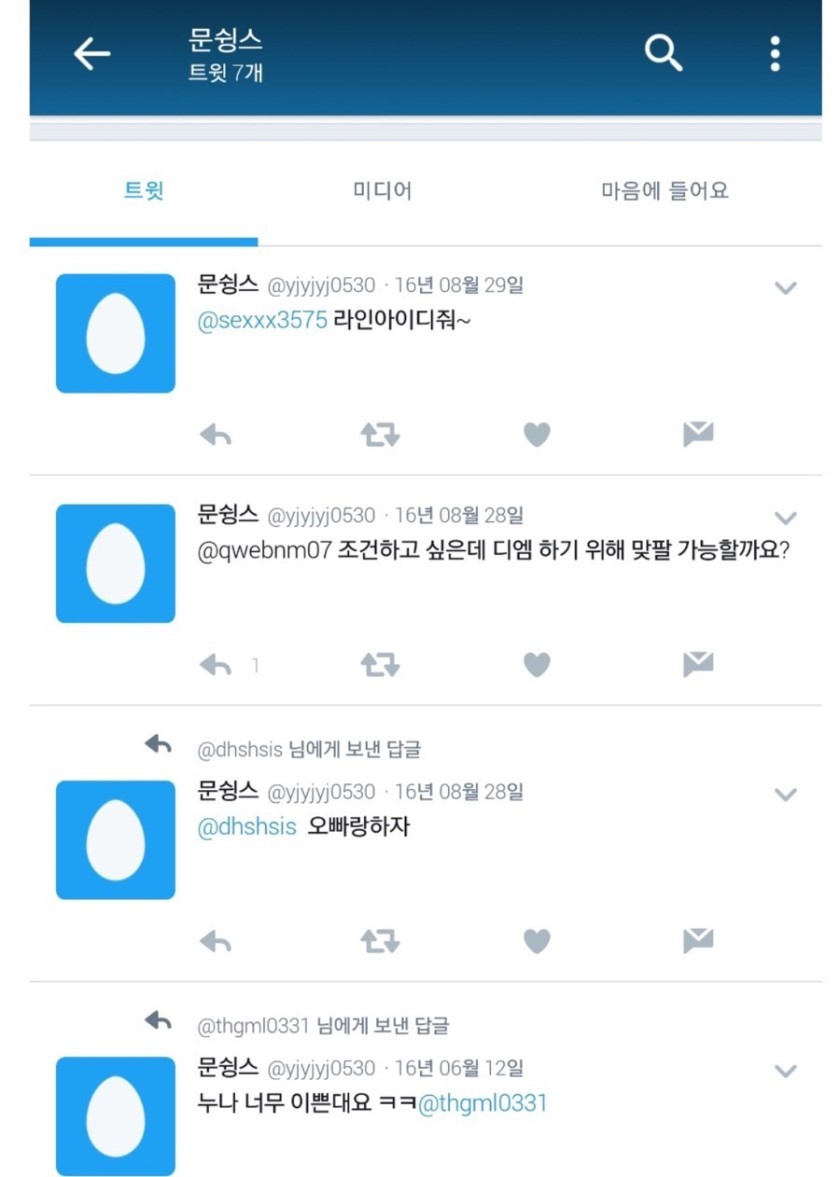Send the @qwebnm07 tweet via message icon
The image size is (840, 1177).
tap(698, 664)
